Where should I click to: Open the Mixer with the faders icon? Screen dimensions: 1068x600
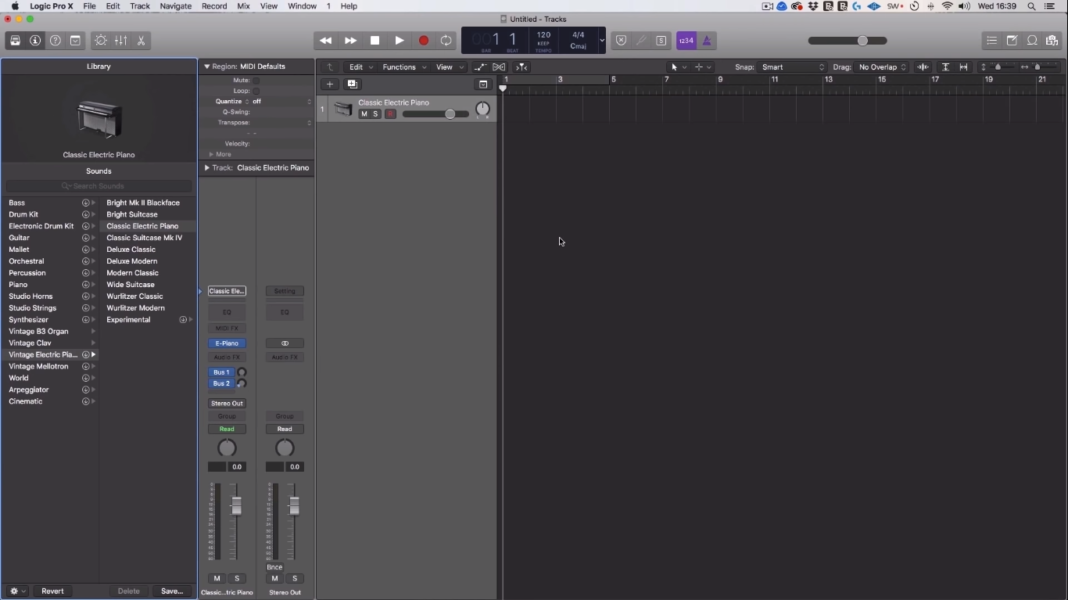(119, 40)
